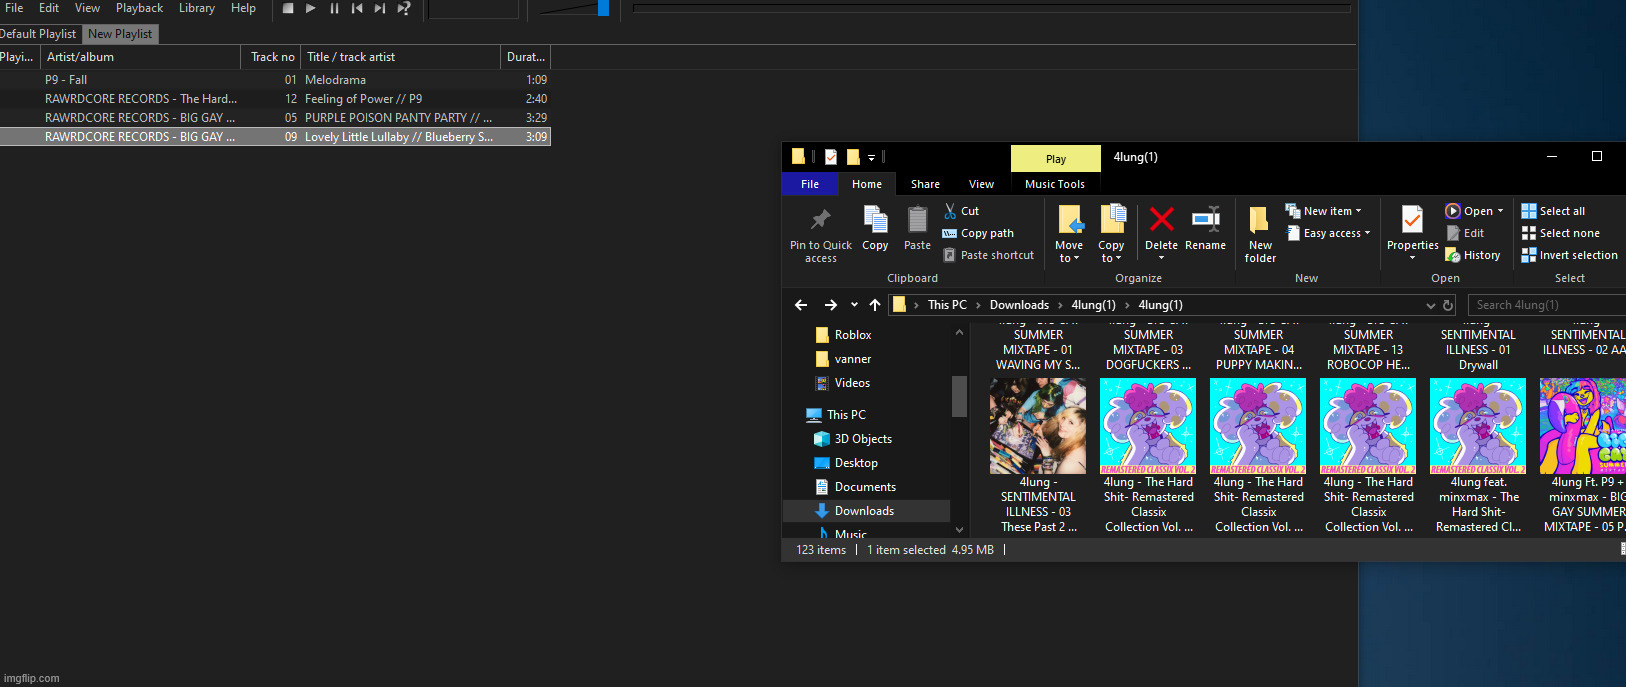Pause the current track

click(334, 8)
